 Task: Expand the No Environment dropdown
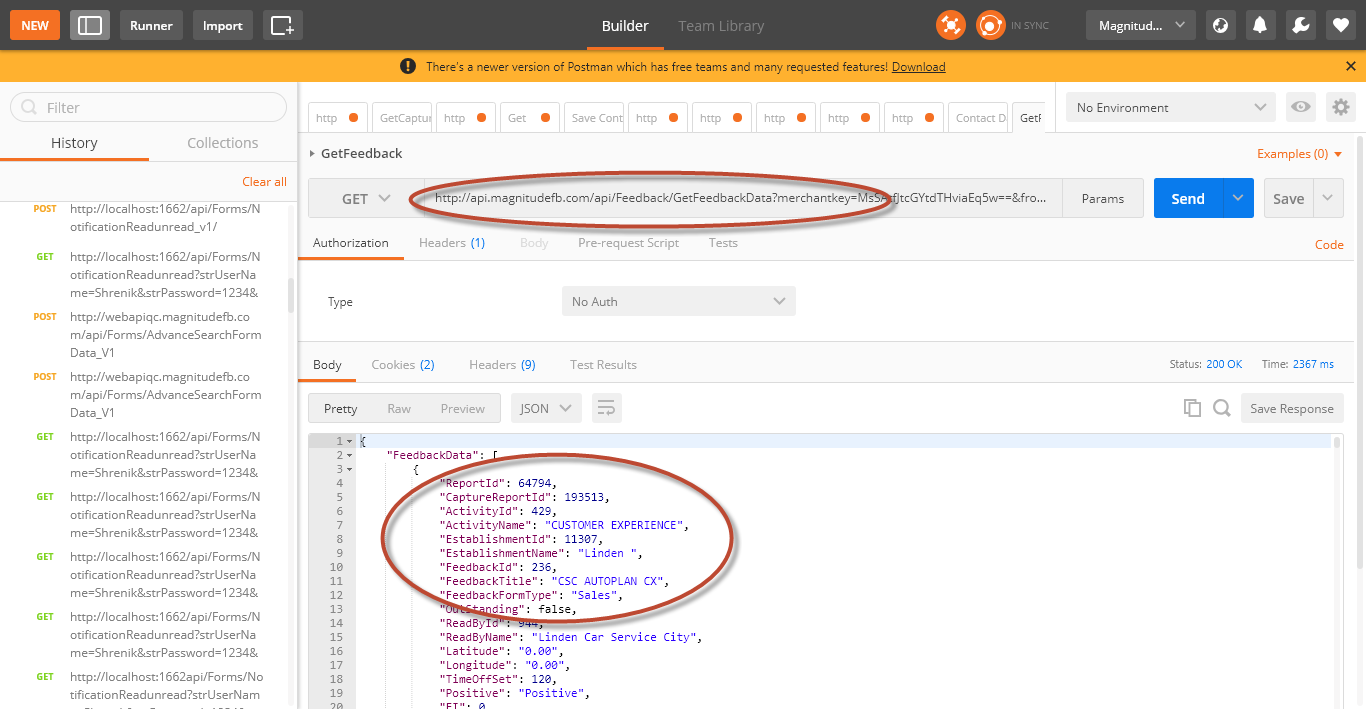coord(1170,107)
